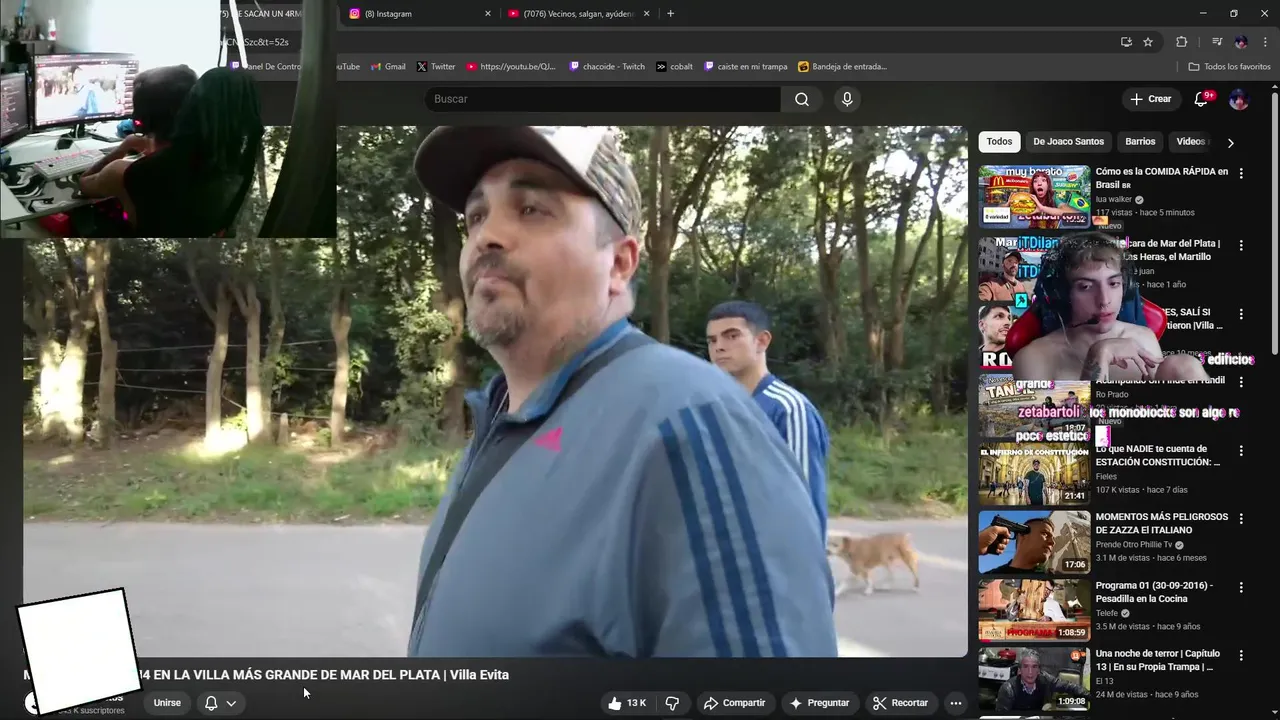1280x720 pixels.
Task: Open the Twitter bookmark
Action: (x=436, y=67)
